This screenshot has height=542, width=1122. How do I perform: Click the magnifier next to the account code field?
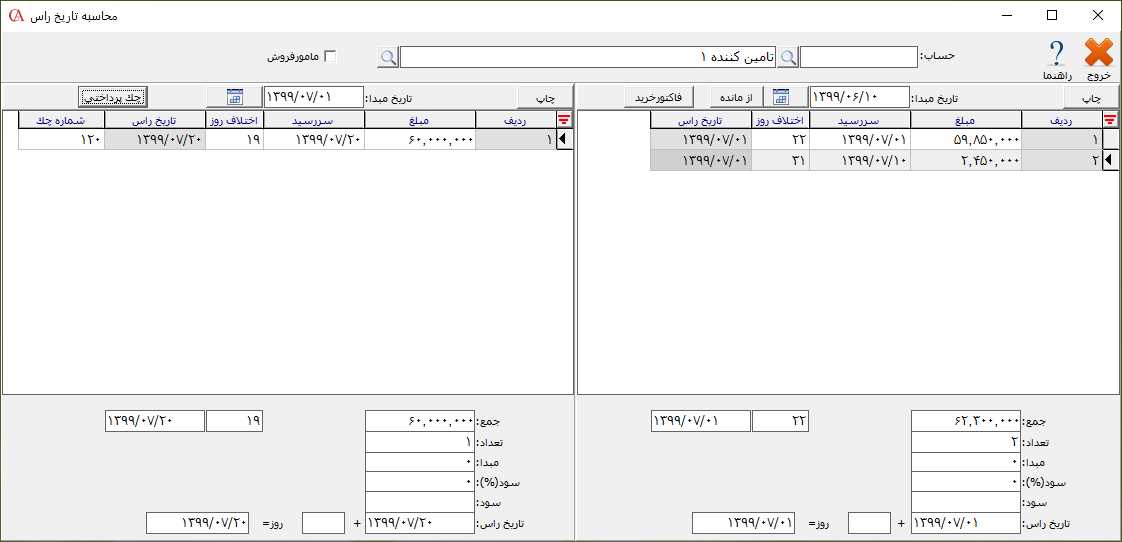click(789, 57)
